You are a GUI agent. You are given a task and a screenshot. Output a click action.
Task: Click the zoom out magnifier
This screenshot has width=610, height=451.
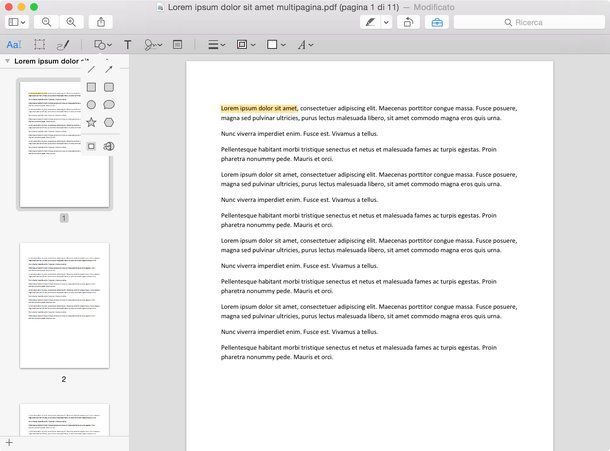pyautogui.click(x=46, y=22)
